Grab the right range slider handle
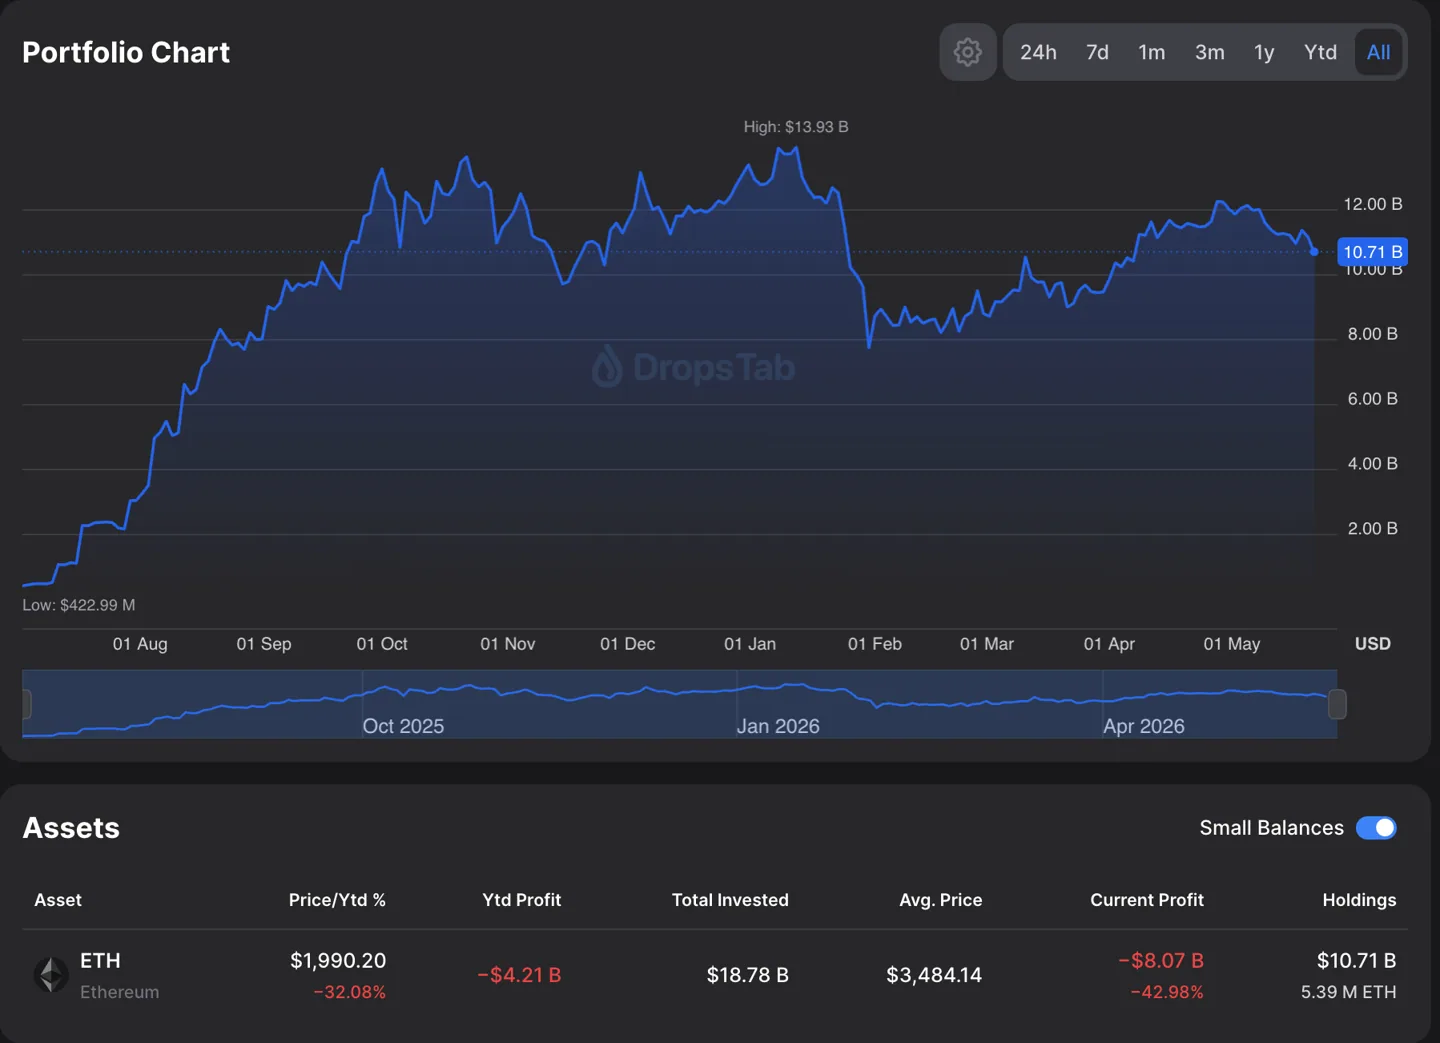The image size is (1440, 1043). pyautogui.click(x=1337, y=704)
